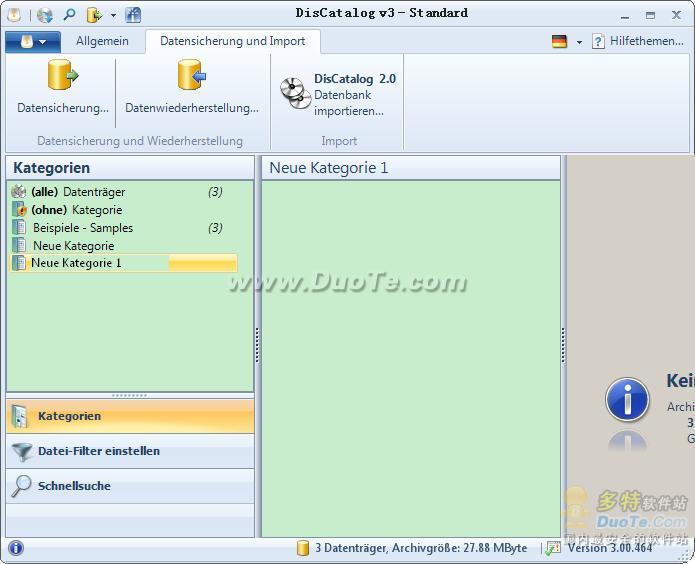Click the funnel icon for Datei-Filter

[21, 452]
